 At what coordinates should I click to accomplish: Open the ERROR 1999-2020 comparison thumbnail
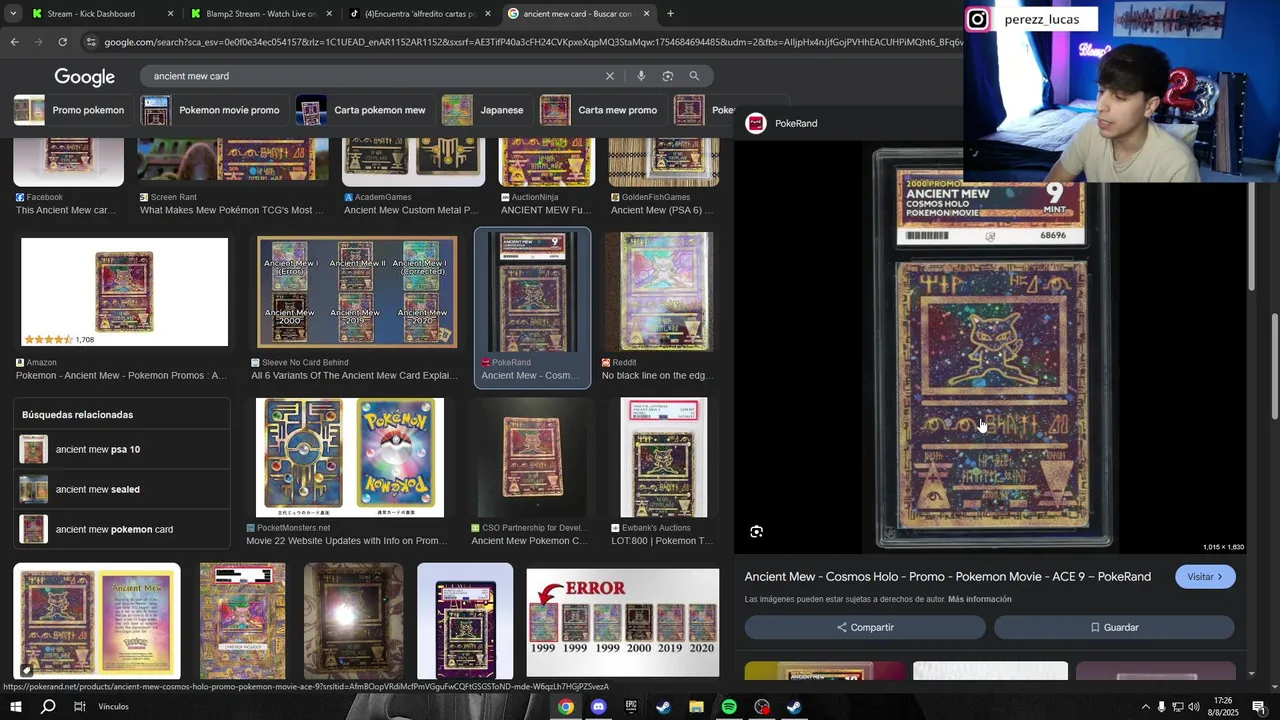pyautogui.click(x=622, y=622)
